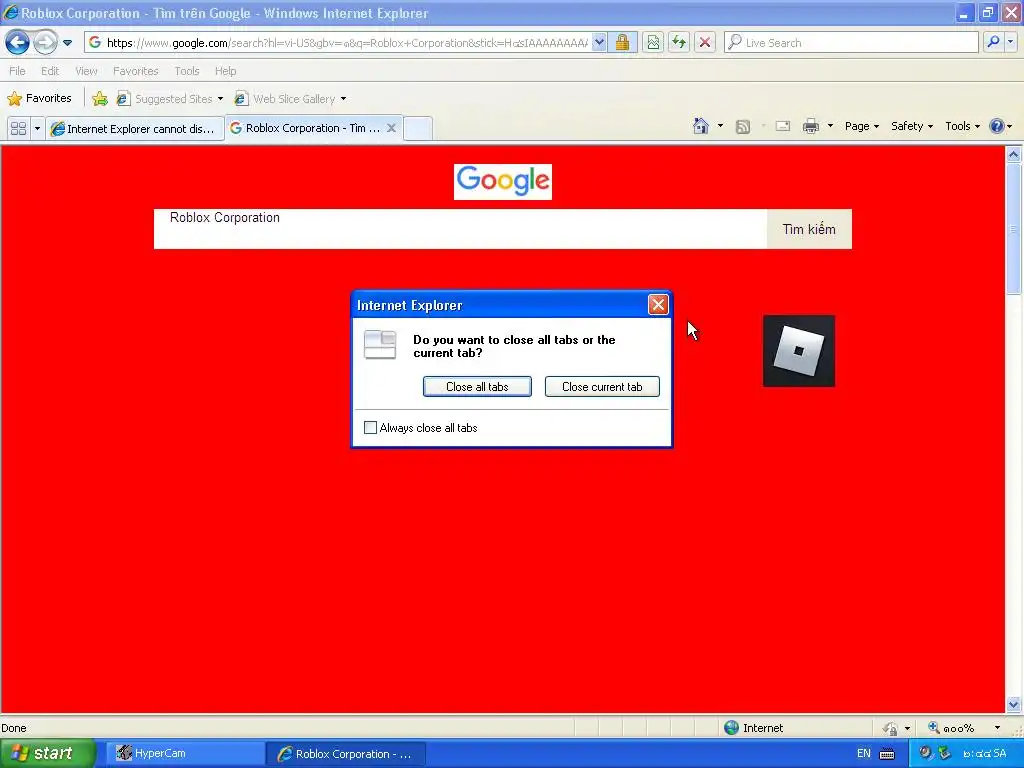Choose Close current tab in dialog

pos(602,387)
